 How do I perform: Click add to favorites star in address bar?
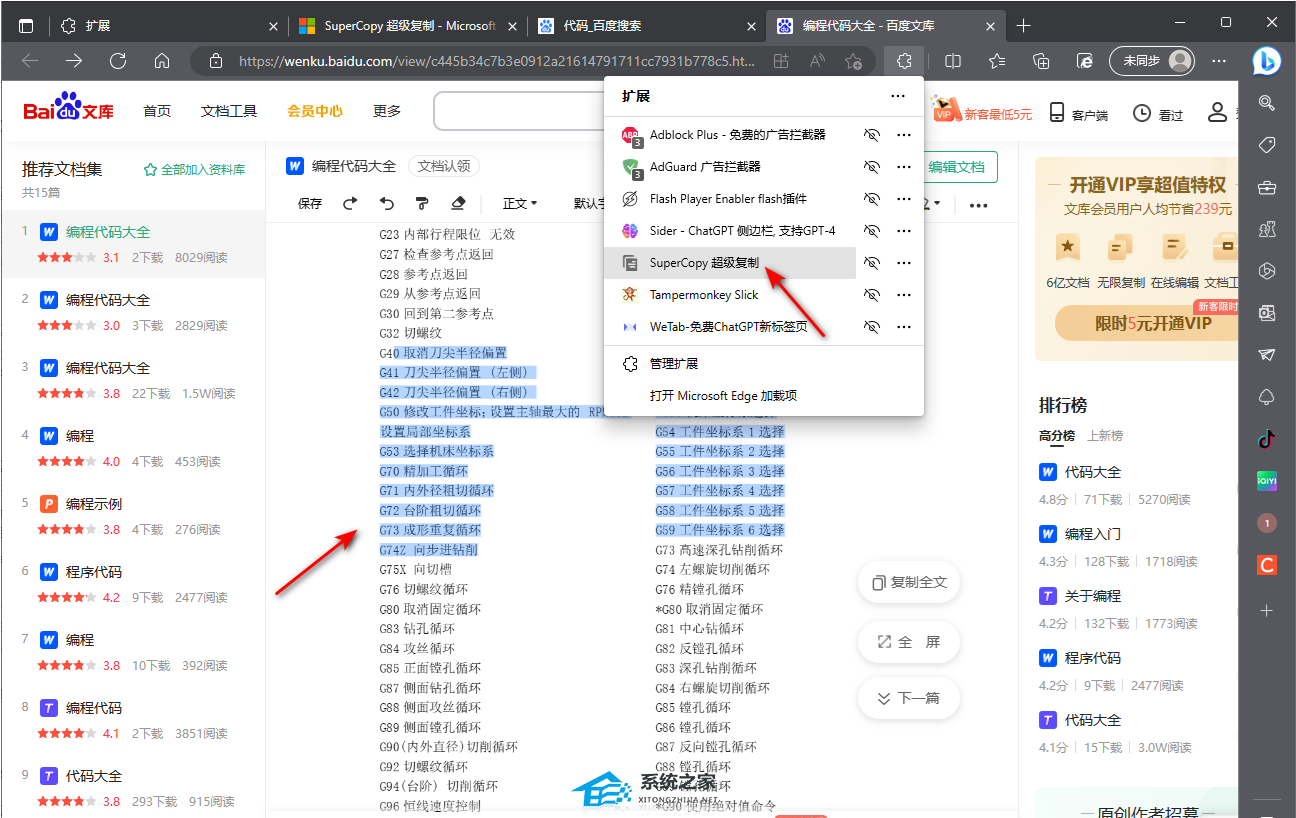tap(853, 61)
